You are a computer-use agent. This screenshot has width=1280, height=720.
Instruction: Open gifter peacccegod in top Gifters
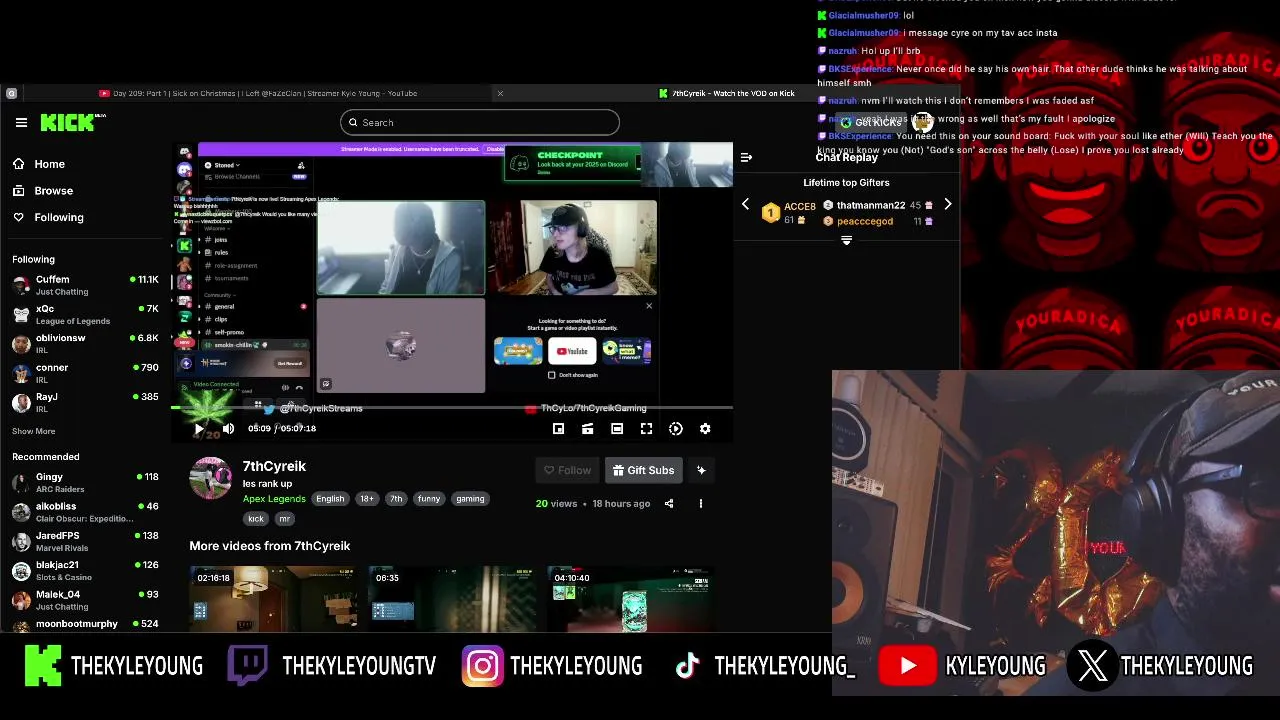click(865, 221)
